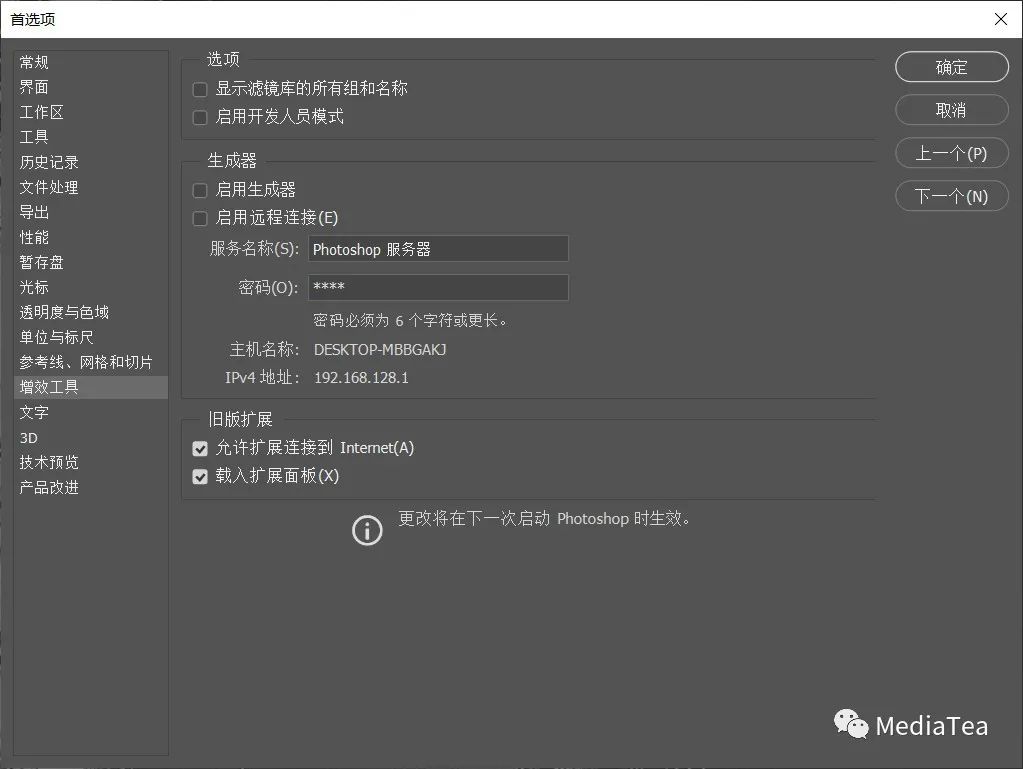The height and width of the screenshot is (769, 1023).
Task: Select 透明度与色域 category
Action: point(91,312)
